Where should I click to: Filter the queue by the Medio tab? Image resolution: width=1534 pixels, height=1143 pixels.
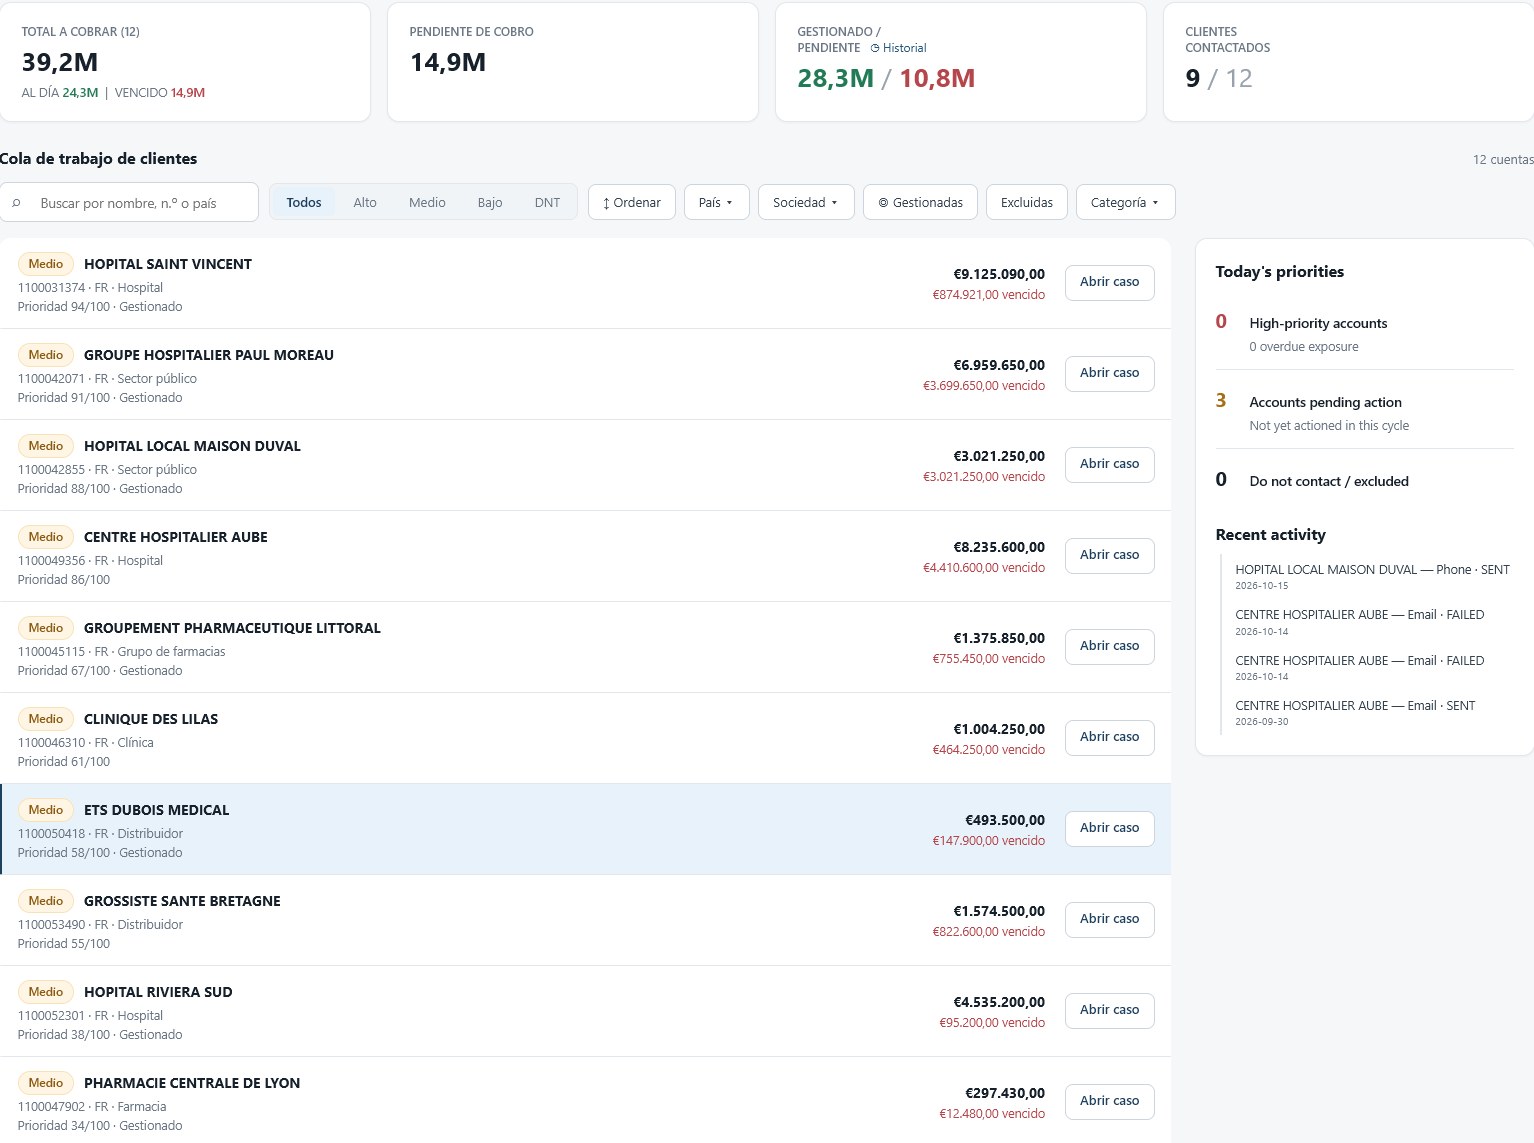pyautogui.click(x=427, y=202)
